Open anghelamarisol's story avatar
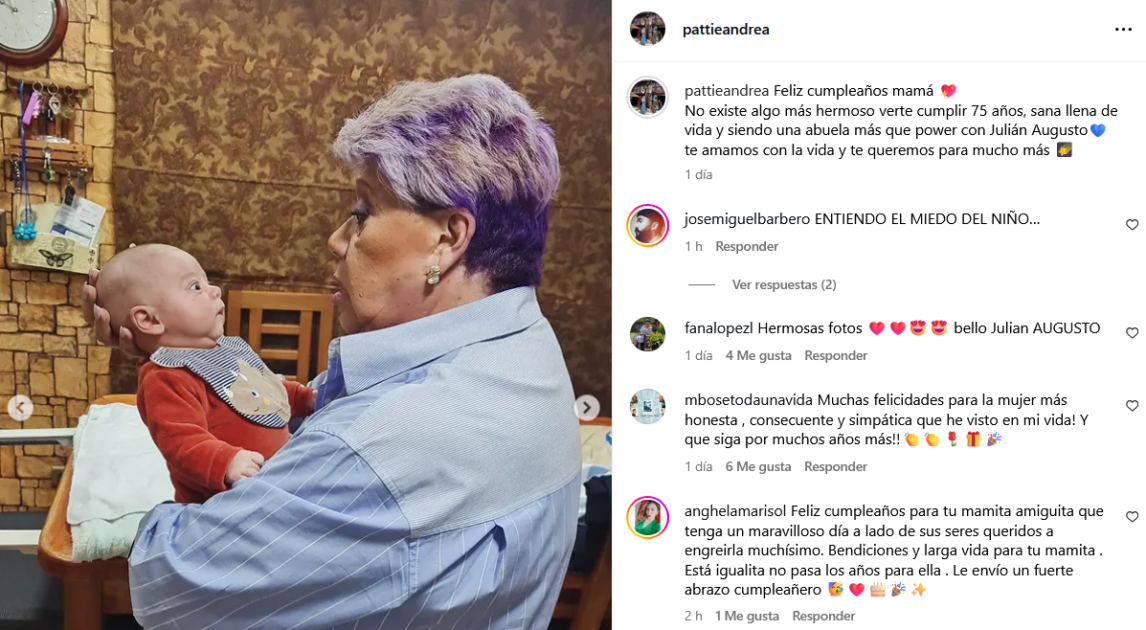Viewport: 1146px width, 630px height. 648,517
